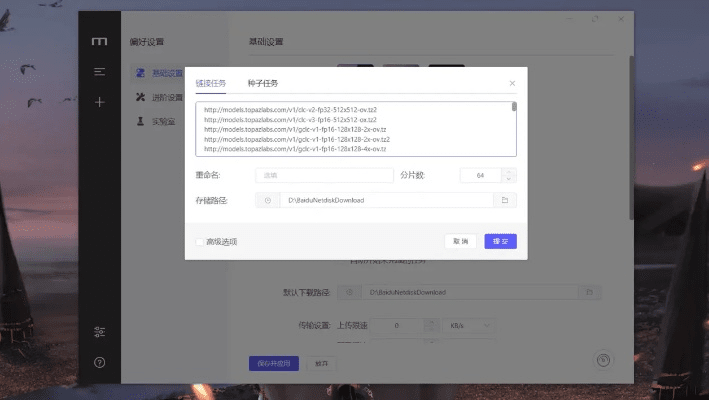709x400 pixels.
Task: Switch to the 链接任务 tab
Action: 211,83
